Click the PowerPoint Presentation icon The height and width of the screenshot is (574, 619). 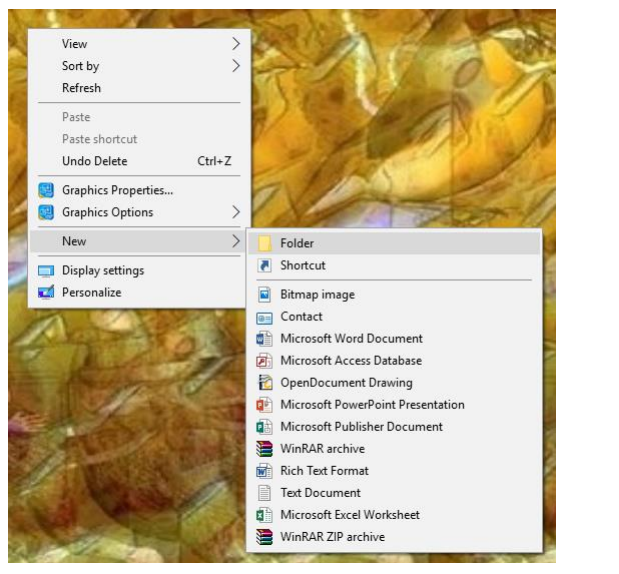click(264, 405)
